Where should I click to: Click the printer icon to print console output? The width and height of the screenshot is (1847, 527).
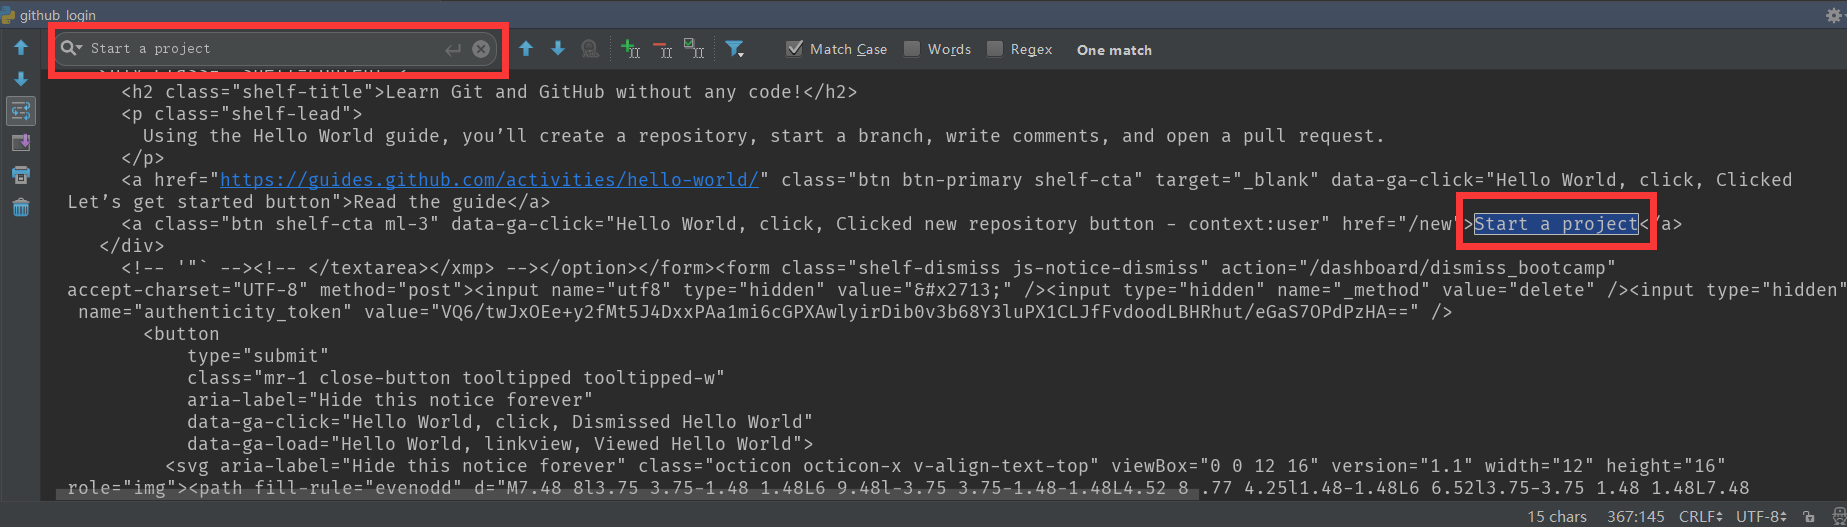[21, 175]
